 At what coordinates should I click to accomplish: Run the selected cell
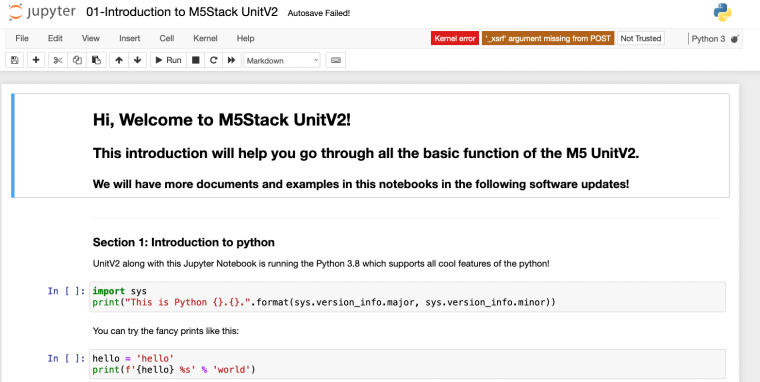click(x=168, y=60)
